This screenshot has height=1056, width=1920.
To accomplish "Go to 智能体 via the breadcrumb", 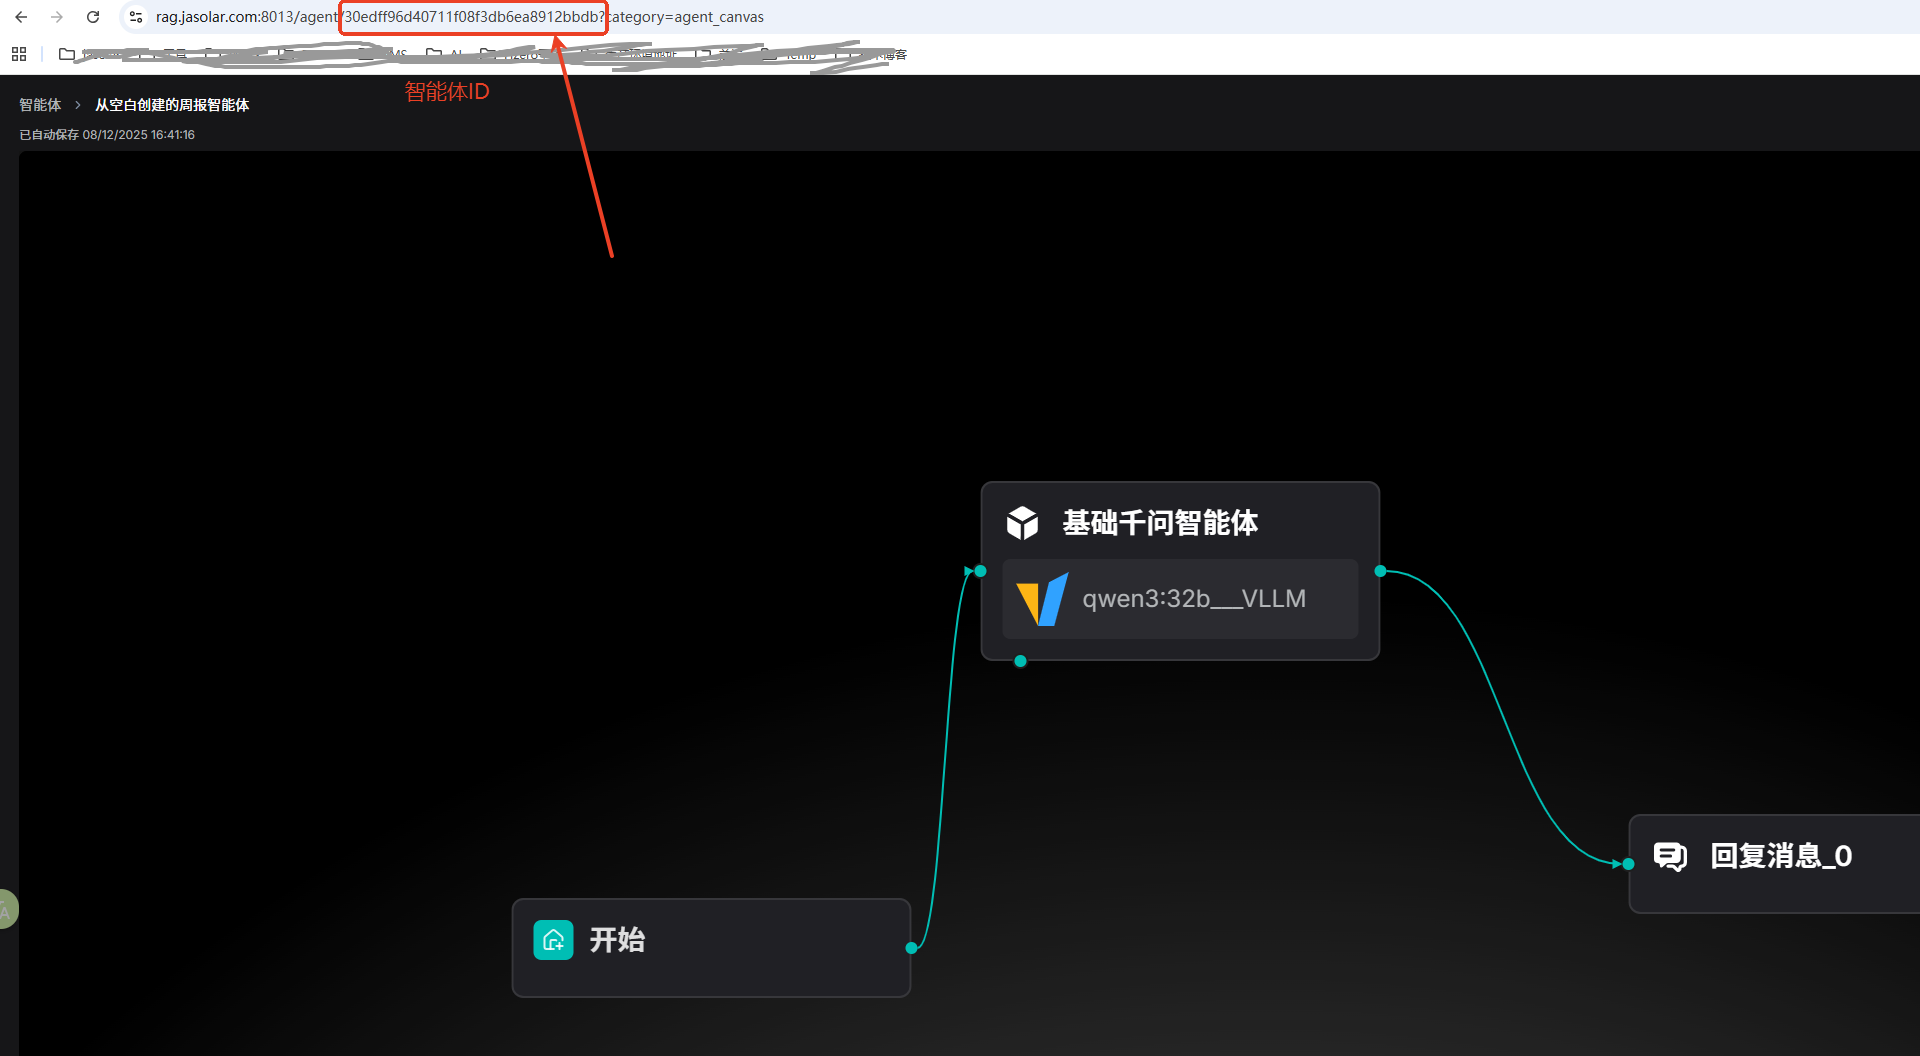I will (40, 105).
